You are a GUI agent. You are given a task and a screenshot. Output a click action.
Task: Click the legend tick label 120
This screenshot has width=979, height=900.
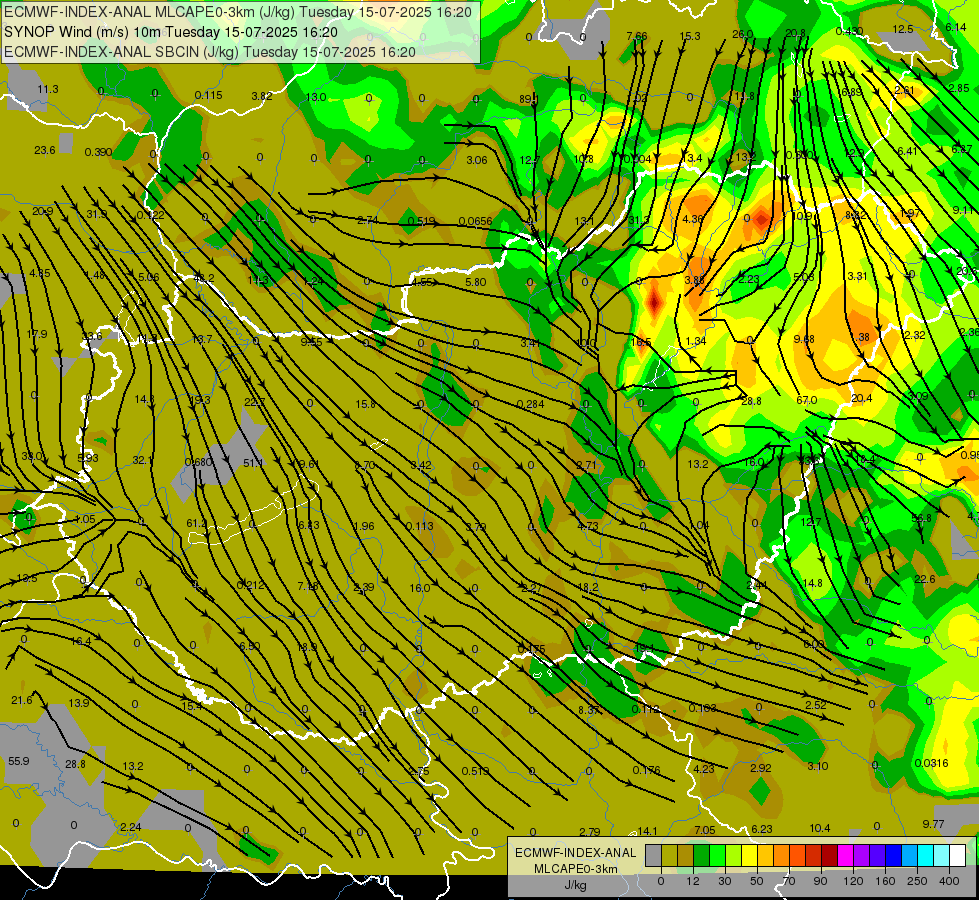pyautogui.click(x=854, y=881)
